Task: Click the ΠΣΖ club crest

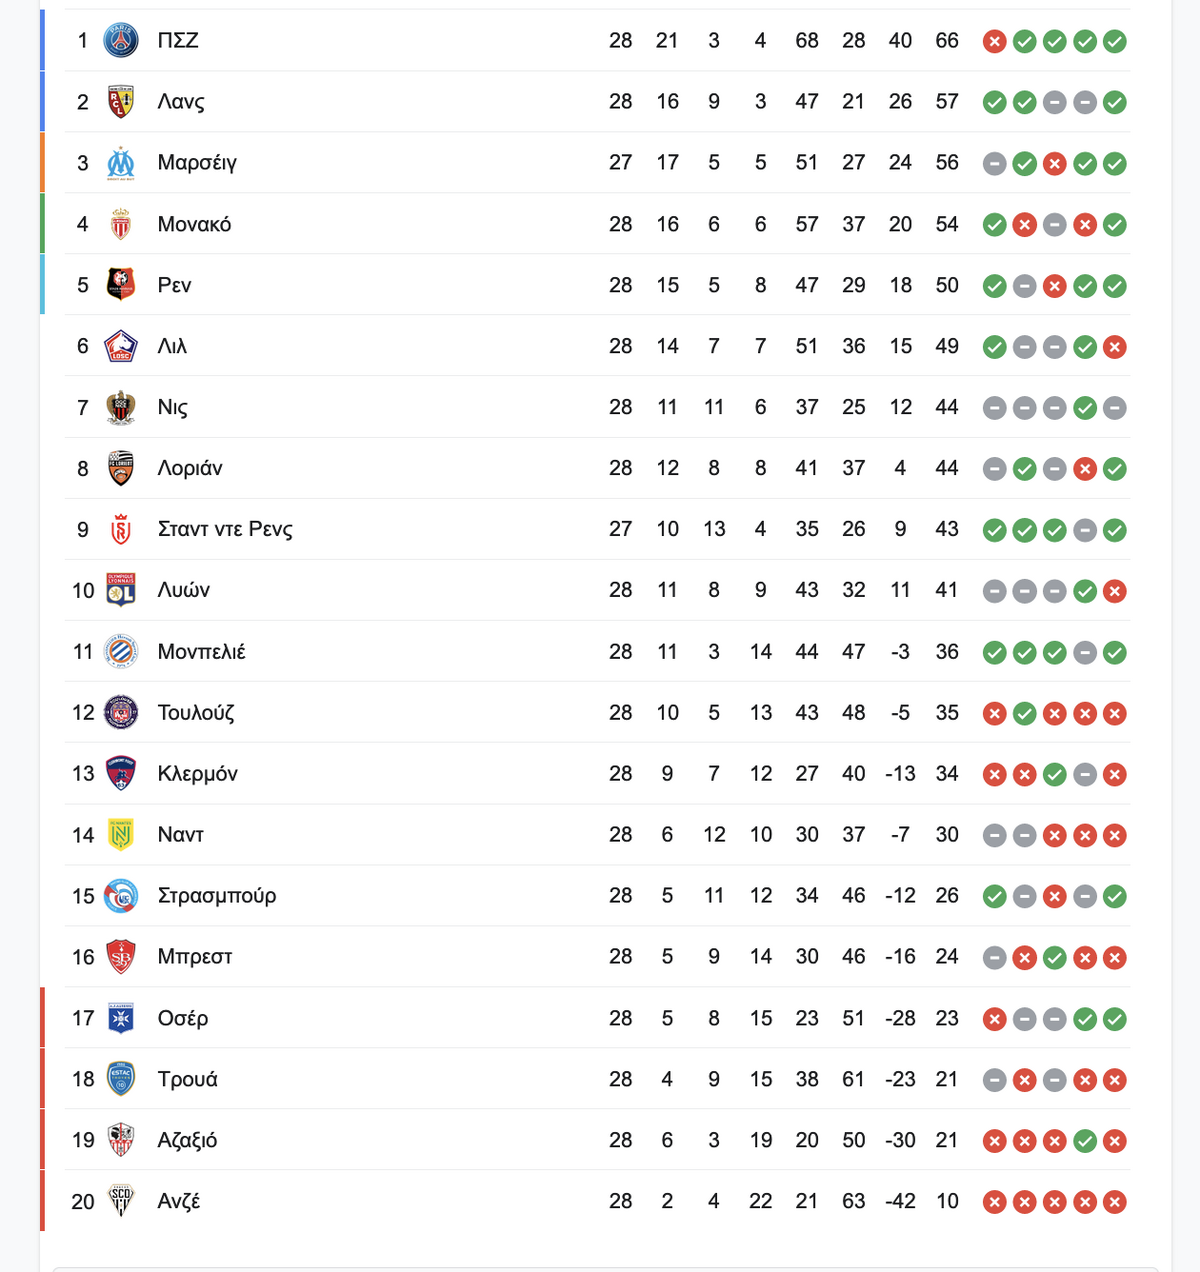Action: pyautogui.click(x=121, y=41)
